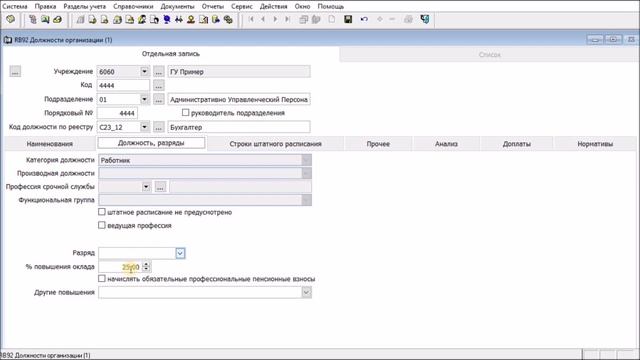Open the Нормативы tab
Viewport: 640px width, 360px height.
coord(595,144)
